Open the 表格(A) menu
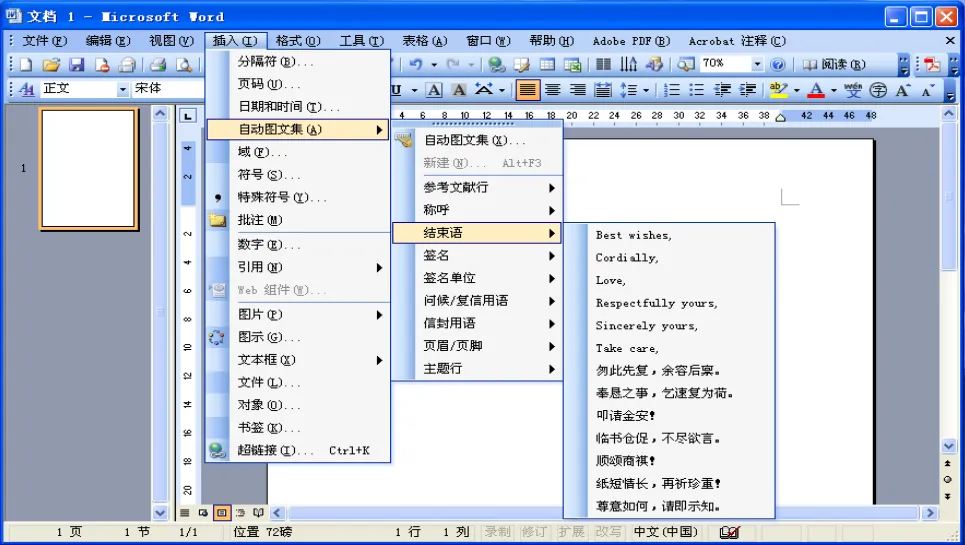 425,41
